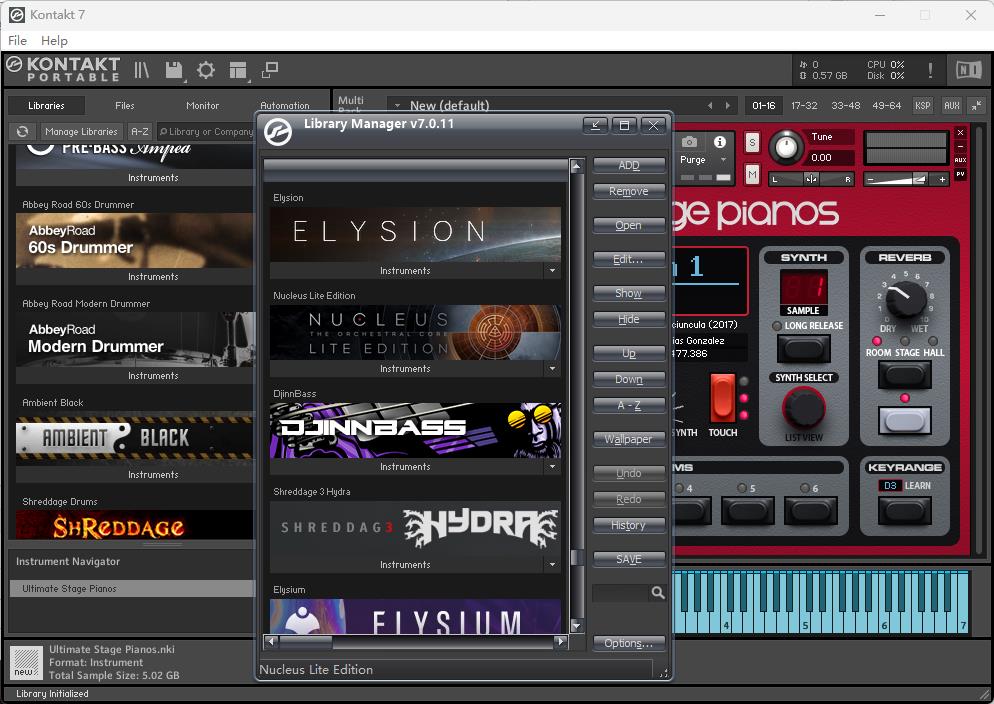Click the SAVE button in Library Manager
The image size is (994, 704).
coord(628,559)
